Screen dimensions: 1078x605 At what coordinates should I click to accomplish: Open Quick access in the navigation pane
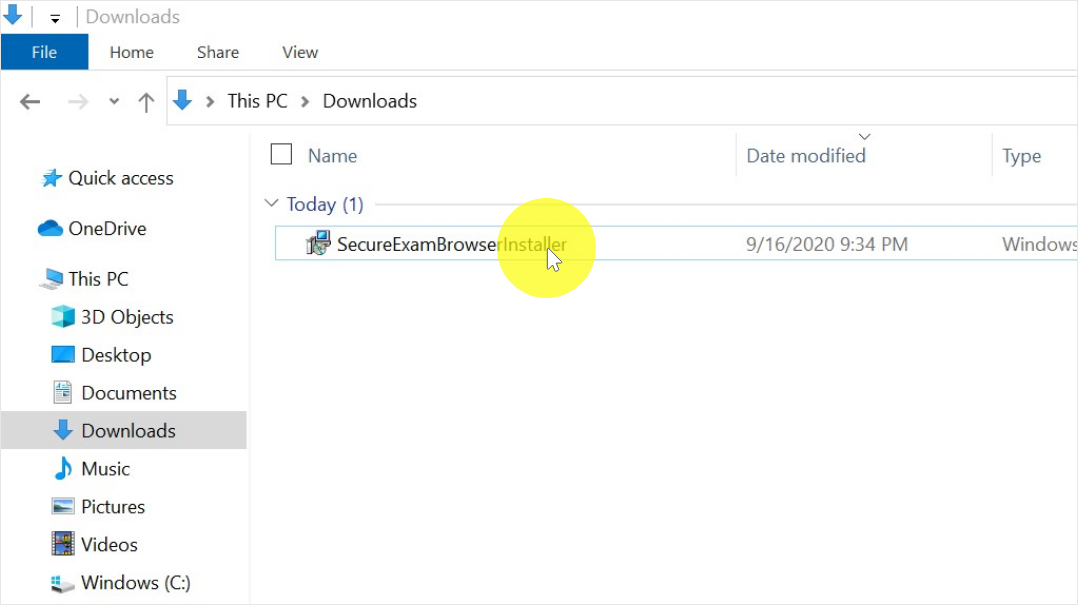coord(121,178)
